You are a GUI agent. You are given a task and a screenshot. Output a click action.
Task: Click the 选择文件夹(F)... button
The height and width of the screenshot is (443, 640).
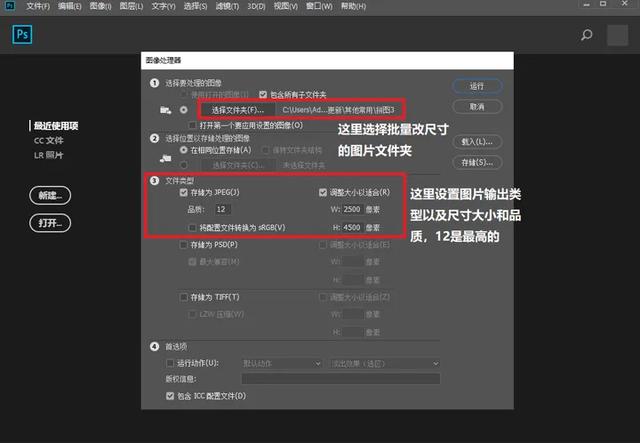238,110
